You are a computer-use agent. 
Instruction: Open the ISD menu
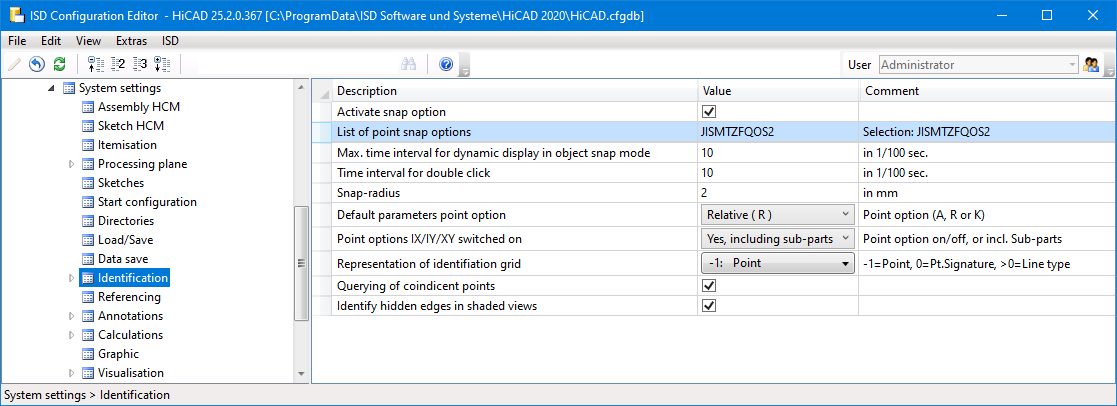point(170,41)
